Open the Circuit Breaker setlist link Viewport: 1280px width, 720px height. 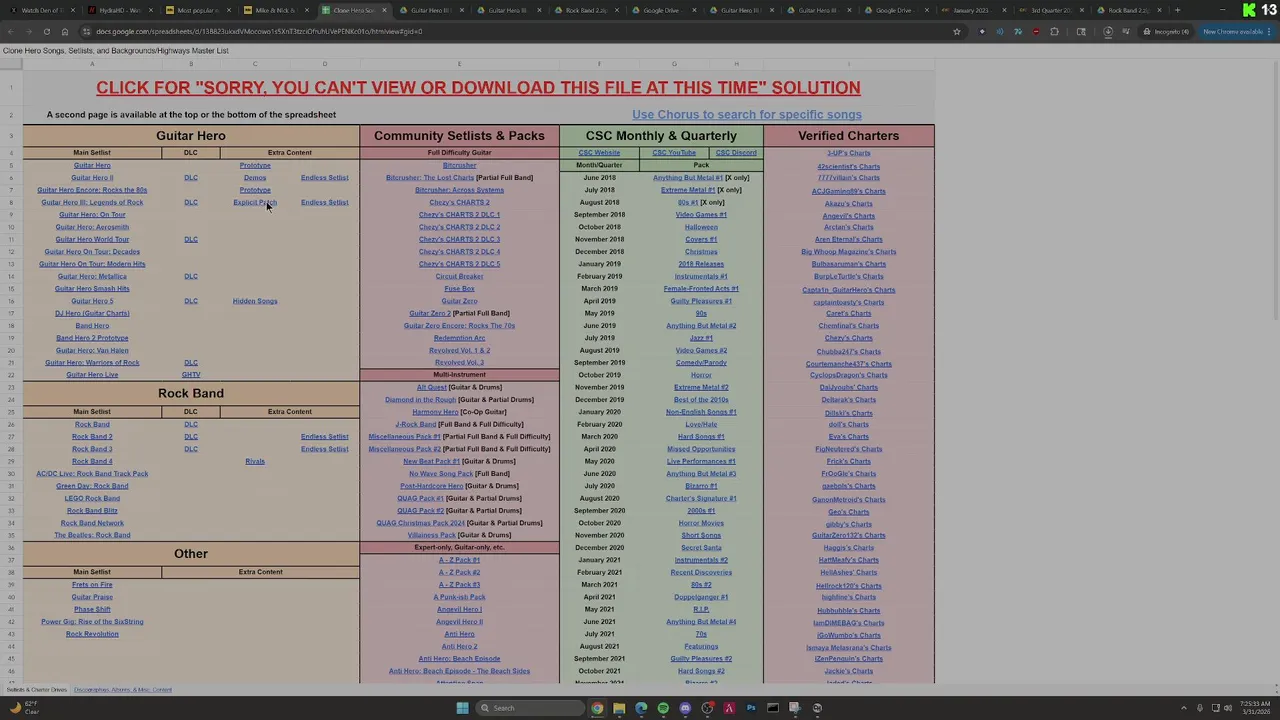[x=460, y=276]
